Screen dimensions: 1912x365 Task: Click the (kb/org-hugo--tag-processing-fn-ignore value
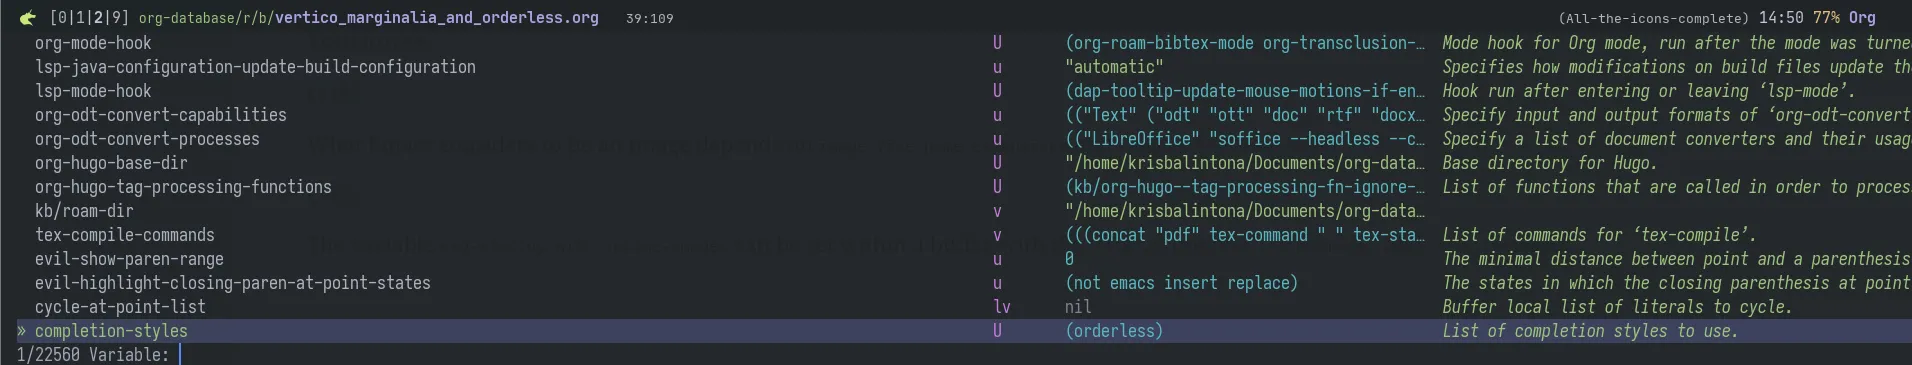click(1245, 187)
